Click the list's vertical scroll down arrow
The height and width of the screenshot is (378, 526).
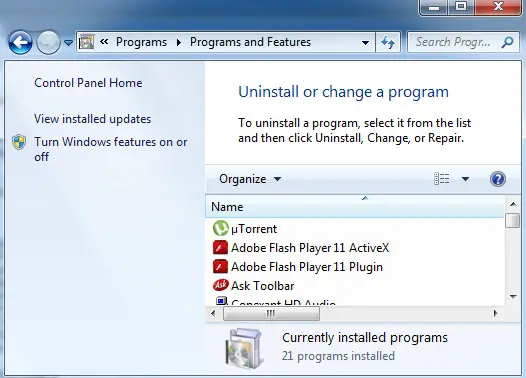point(513,296)
